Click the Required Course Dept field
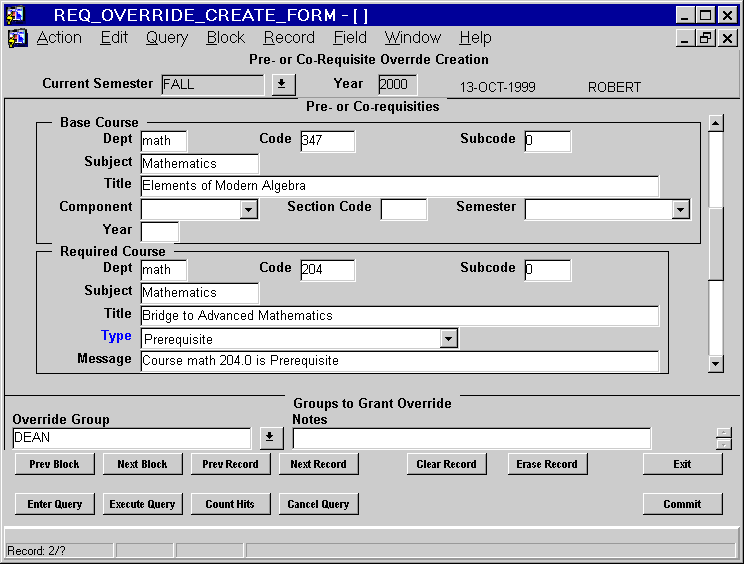Screen dimensions: 744x564 point(164,270)
